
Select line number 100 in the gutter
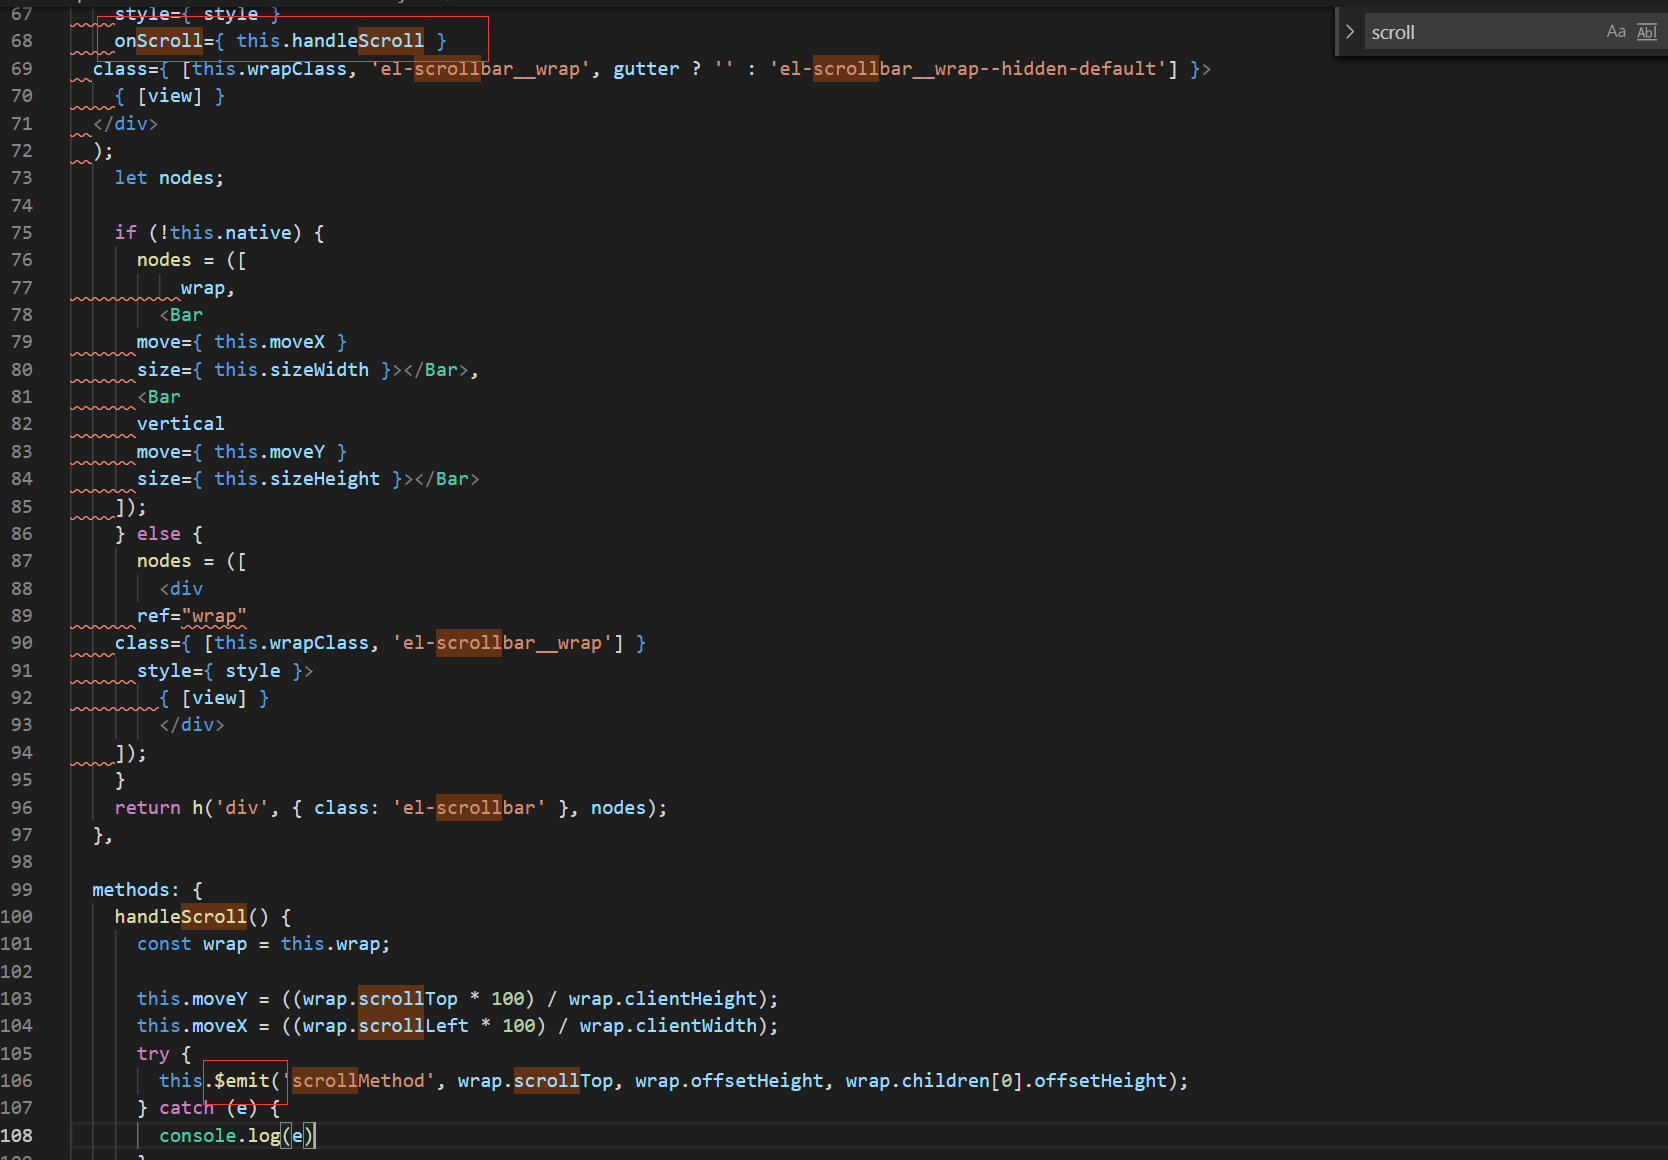[21, 916]
